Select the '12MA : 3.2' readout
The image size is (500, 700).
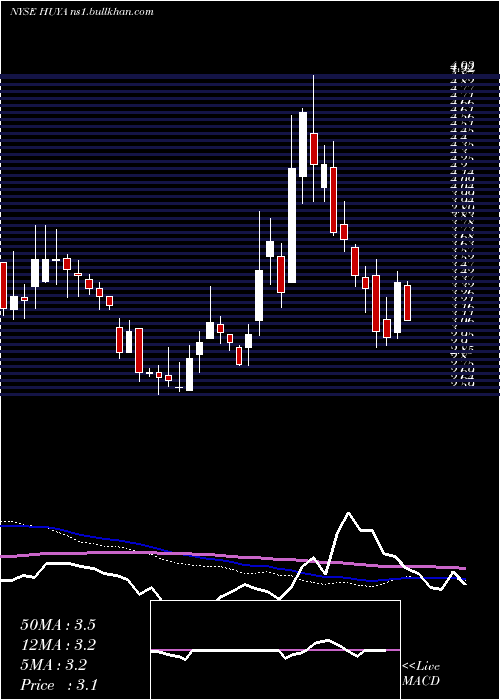[58, 645]
